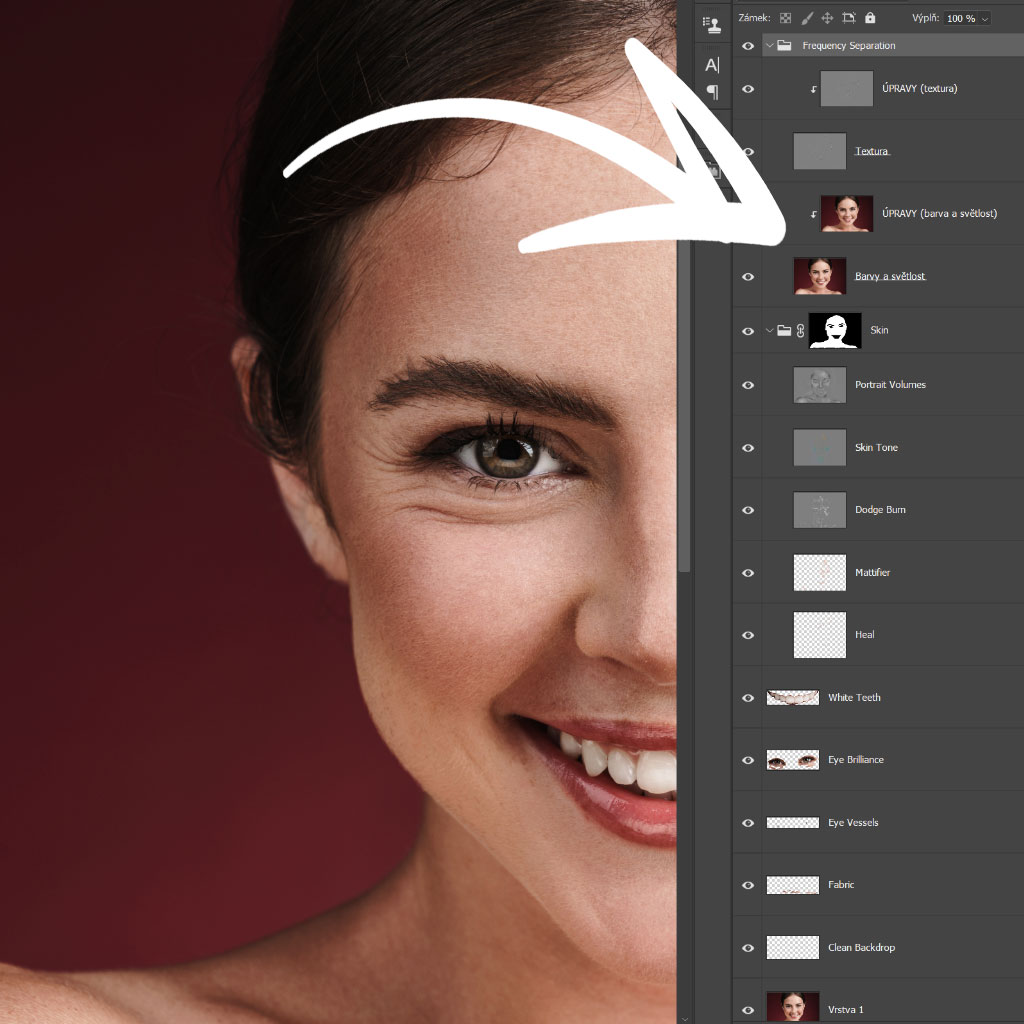Click the lock image pixels brush icon
This screenshot has width=1024, height=1024.
[x=807, y=18]
